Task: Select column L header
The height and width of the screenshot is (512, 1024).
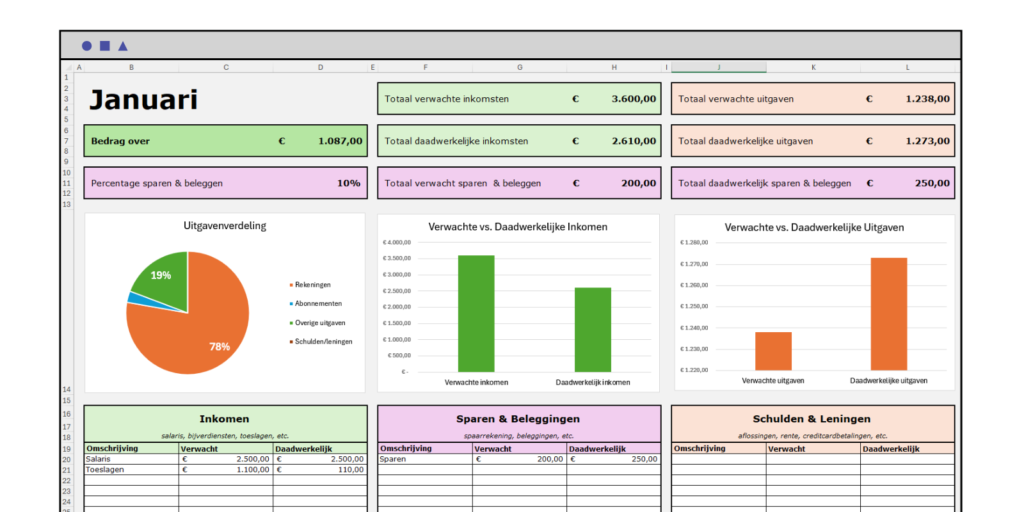Action: point(908,67)
